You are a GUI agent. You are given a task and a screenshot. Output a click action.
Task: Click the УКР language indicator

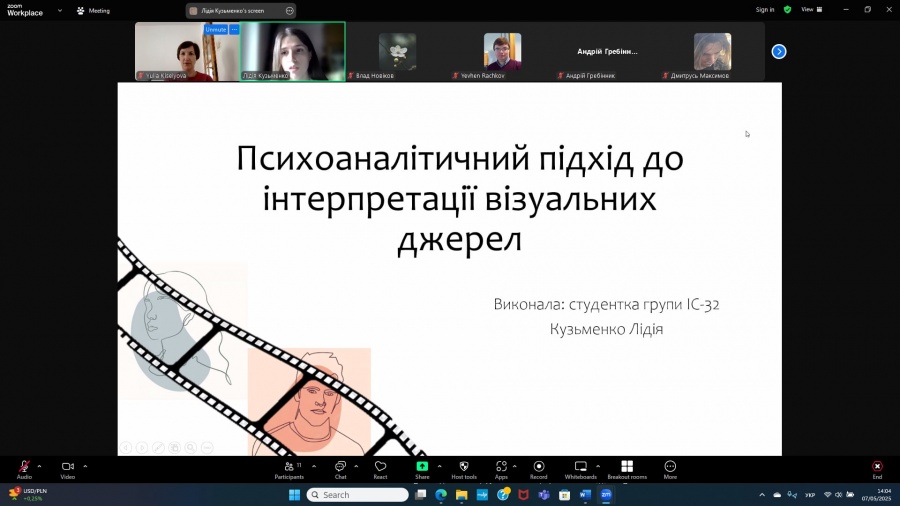810,495
